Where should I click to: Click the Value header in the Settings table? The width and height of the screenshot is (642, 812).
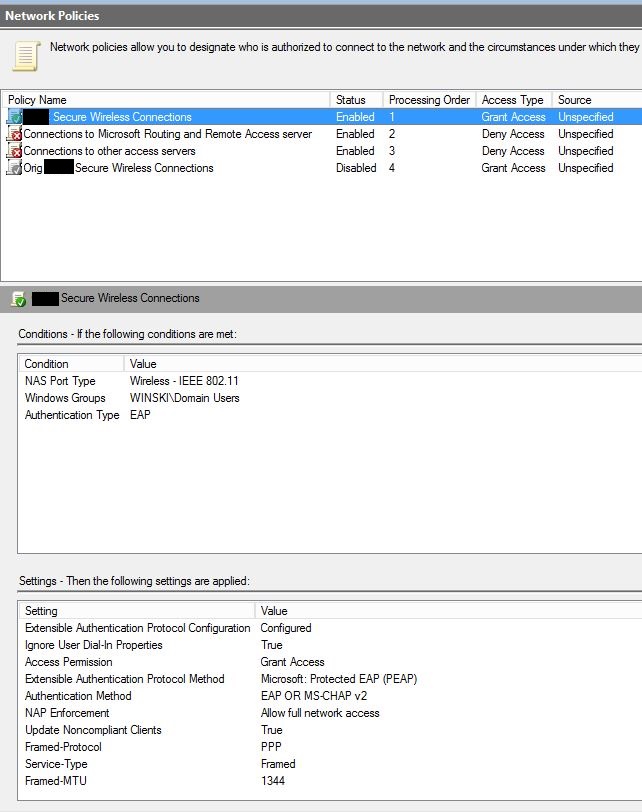(x=449, y=611)
